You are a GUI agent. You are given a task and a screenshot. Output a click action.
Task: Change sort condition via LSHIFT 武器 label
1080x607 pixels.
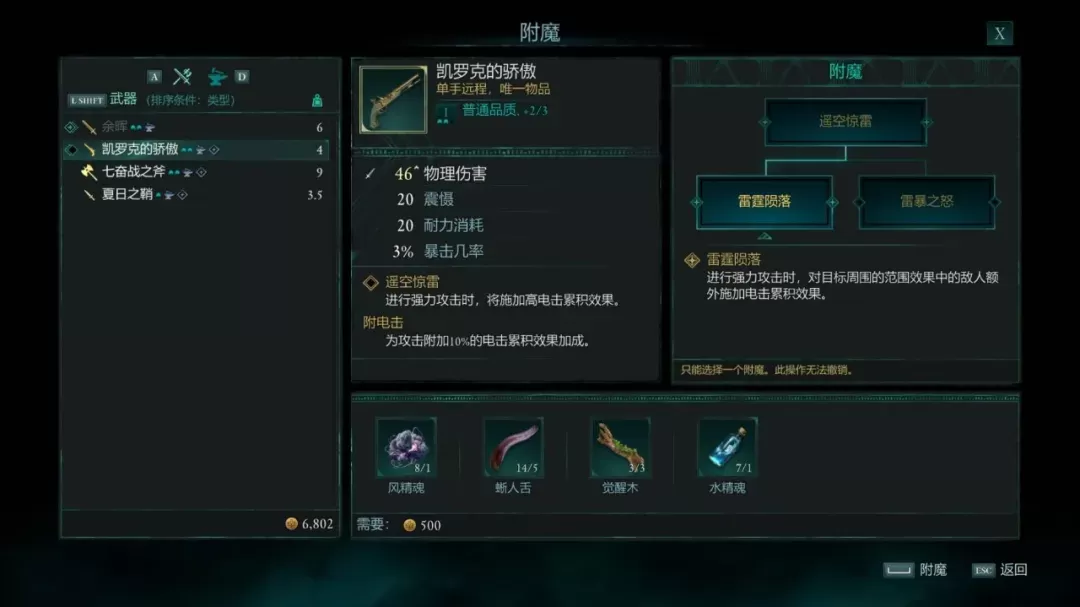point(103,100)
